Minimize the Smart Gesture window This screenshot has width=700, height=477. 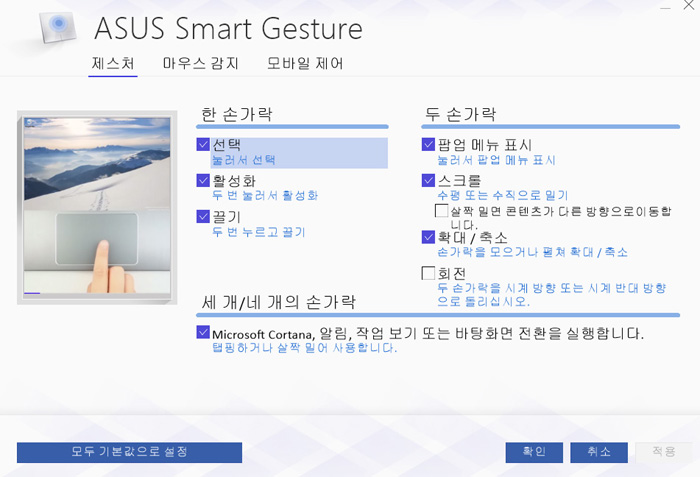[x=666, y=6]
